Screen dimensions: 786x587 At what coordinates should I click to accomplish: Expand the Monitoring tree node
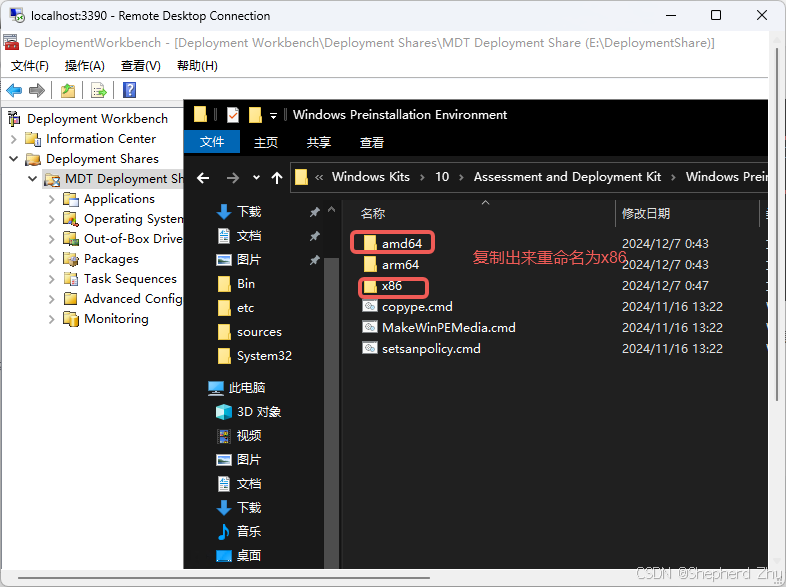(x=52, y=319)
